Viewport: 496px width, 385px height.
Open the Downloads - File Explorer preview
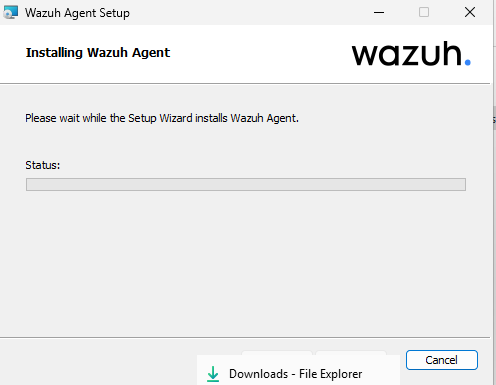coord(298,370)
